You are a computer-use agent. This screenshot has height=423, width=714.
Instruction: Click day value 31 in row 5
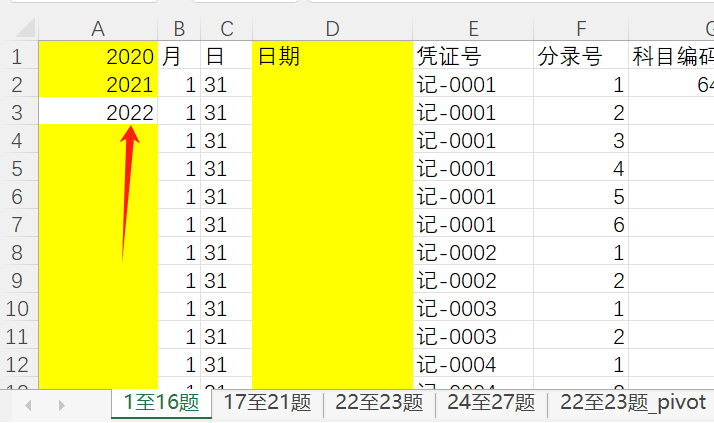click(x=226, y=167)
